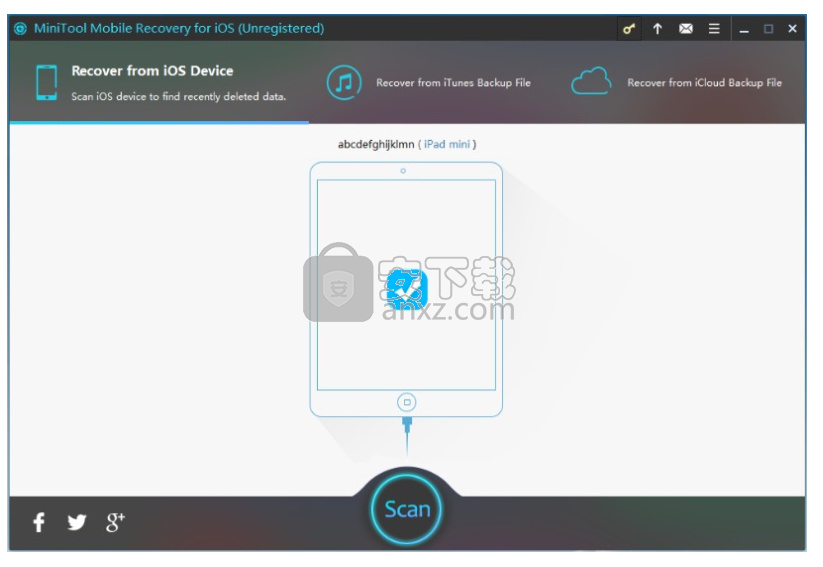Click the register key icon
Image resolution: width=823 pixels, height=567 pixels.
coord(629,29)
